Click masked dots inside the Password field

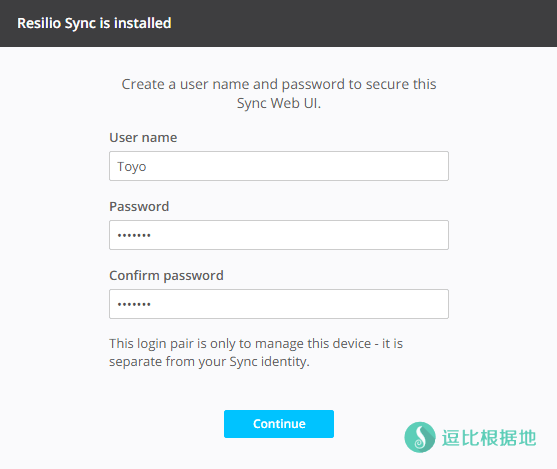coord(134,235)
